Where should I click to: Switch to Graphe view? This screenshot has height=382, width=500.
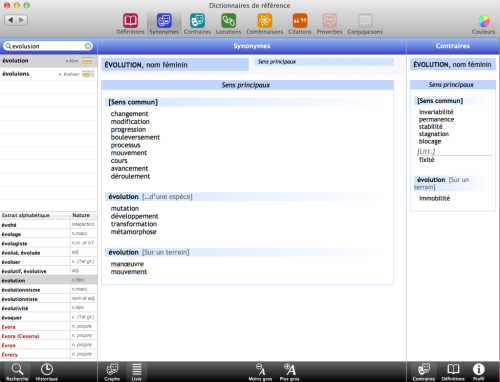pos(112,372)
